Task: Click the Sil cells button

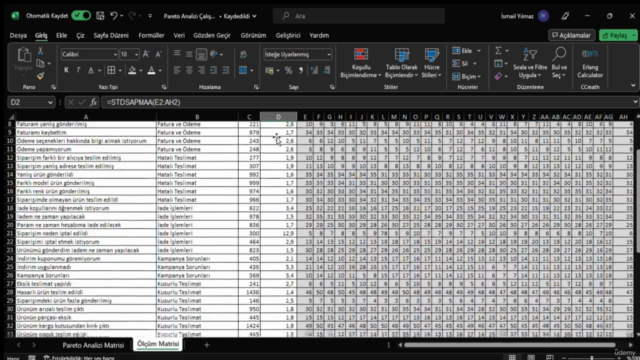Action: [x=464, y=64]
